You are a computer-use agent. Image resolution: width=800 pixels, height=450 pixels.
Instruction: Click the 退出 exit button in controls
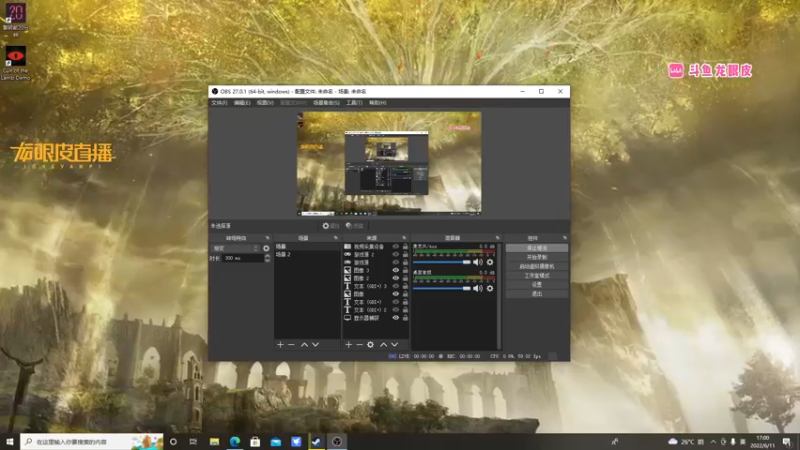[x=537, y=294]
